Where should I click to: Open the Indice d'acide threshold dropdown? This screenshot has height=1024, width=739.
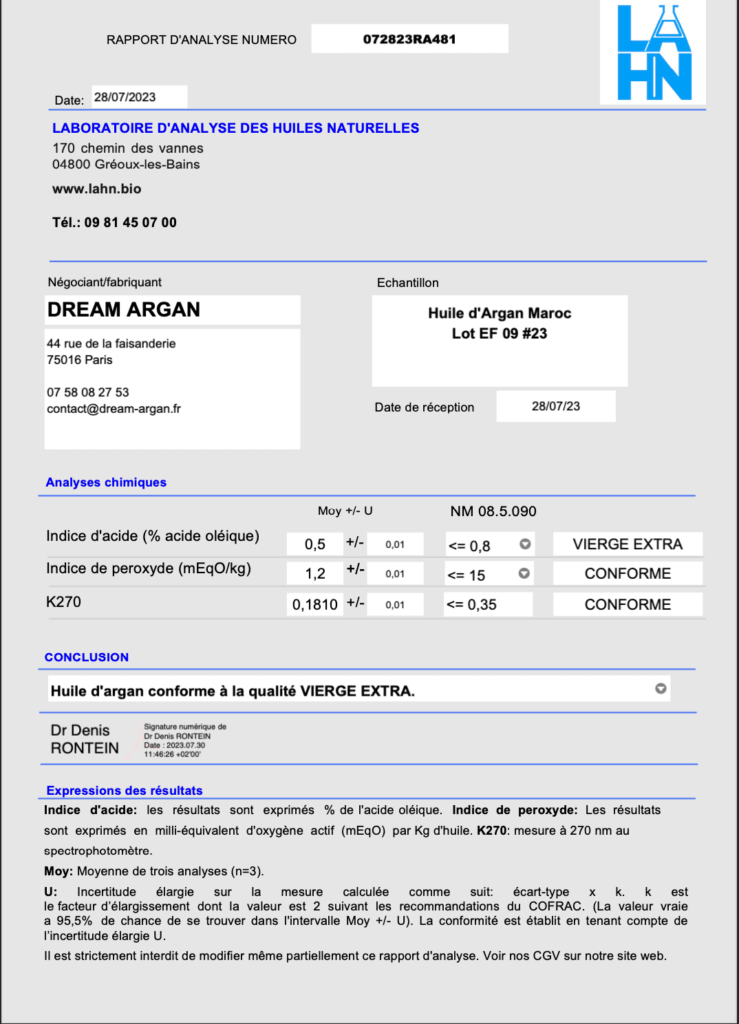pos(525,544)
